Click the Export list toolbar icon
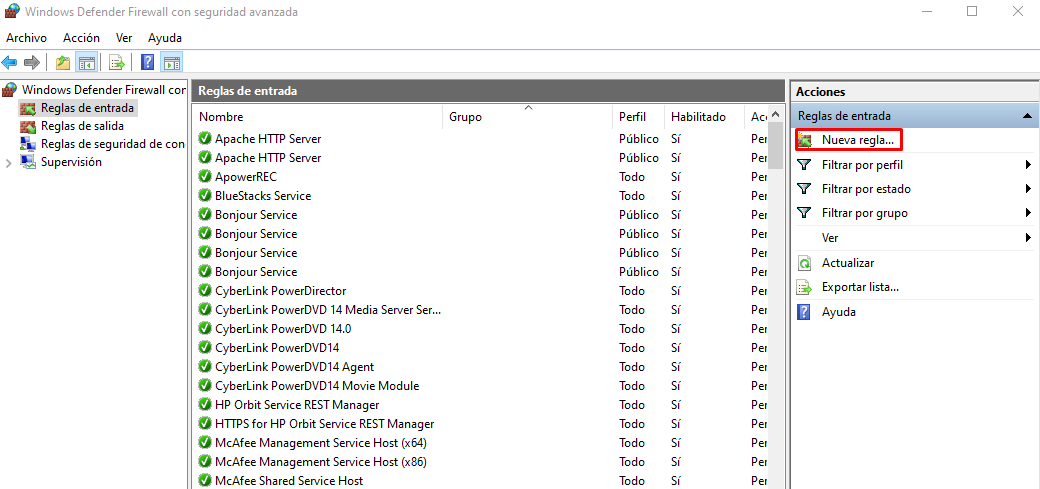Viewport: 1040px width, 489px height. 117,63
